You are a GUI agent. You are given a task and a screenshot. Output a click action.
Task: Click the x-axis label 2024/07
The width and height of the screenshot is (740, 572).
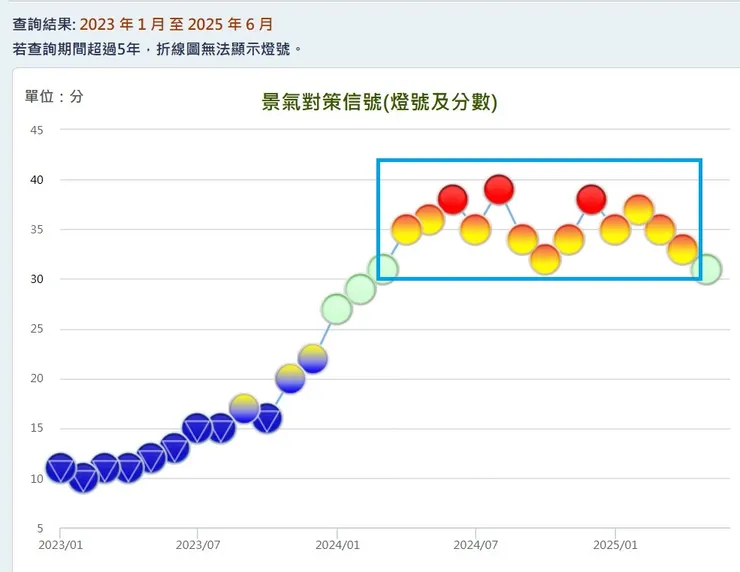click(476, 545)
